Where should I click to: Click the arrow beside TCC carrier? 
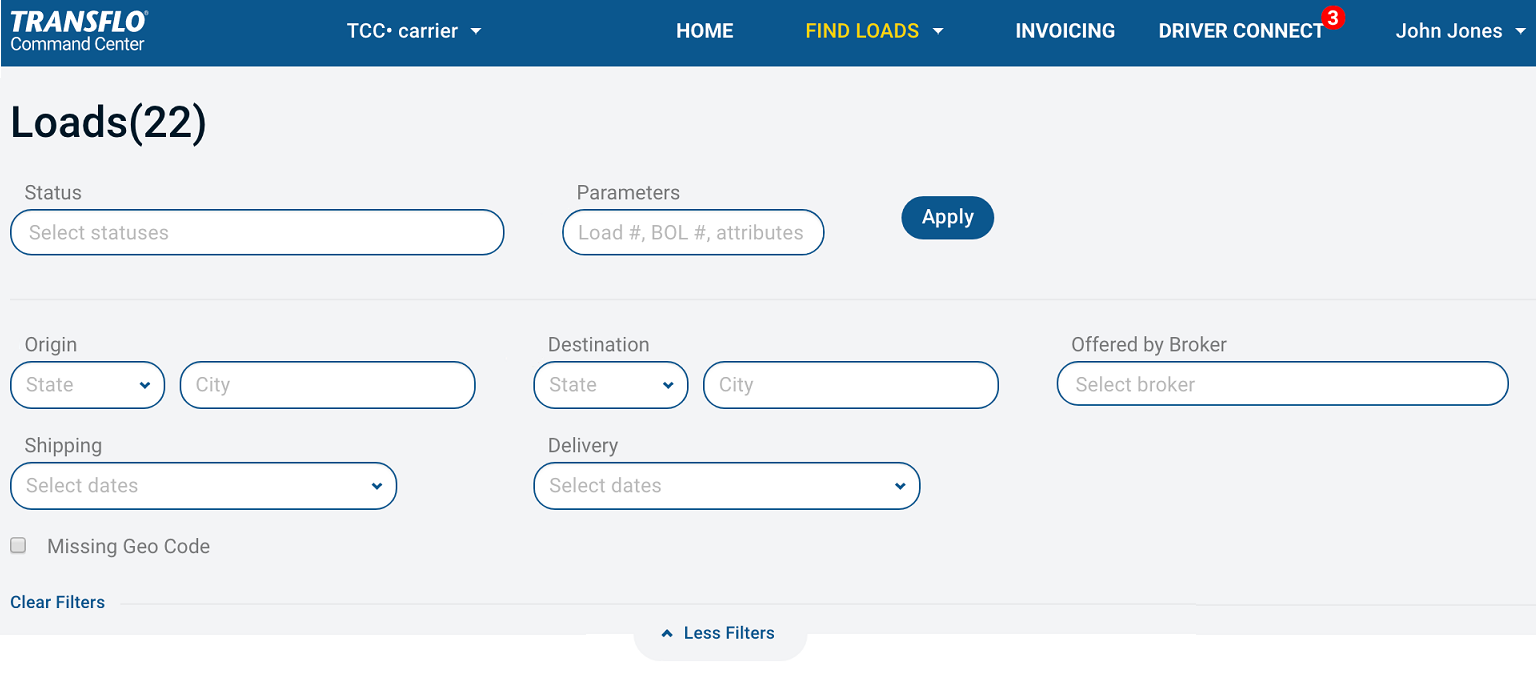[476, 31]
